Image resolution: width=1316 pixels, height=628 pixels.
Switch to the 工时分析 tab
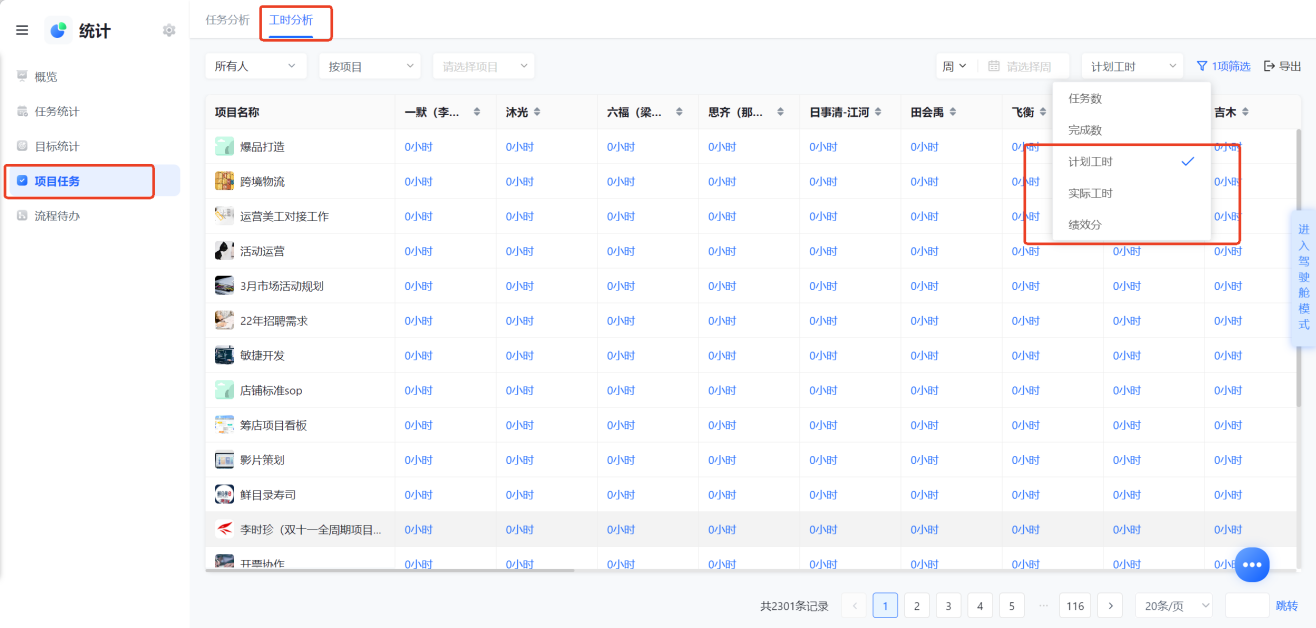(291, 20)
